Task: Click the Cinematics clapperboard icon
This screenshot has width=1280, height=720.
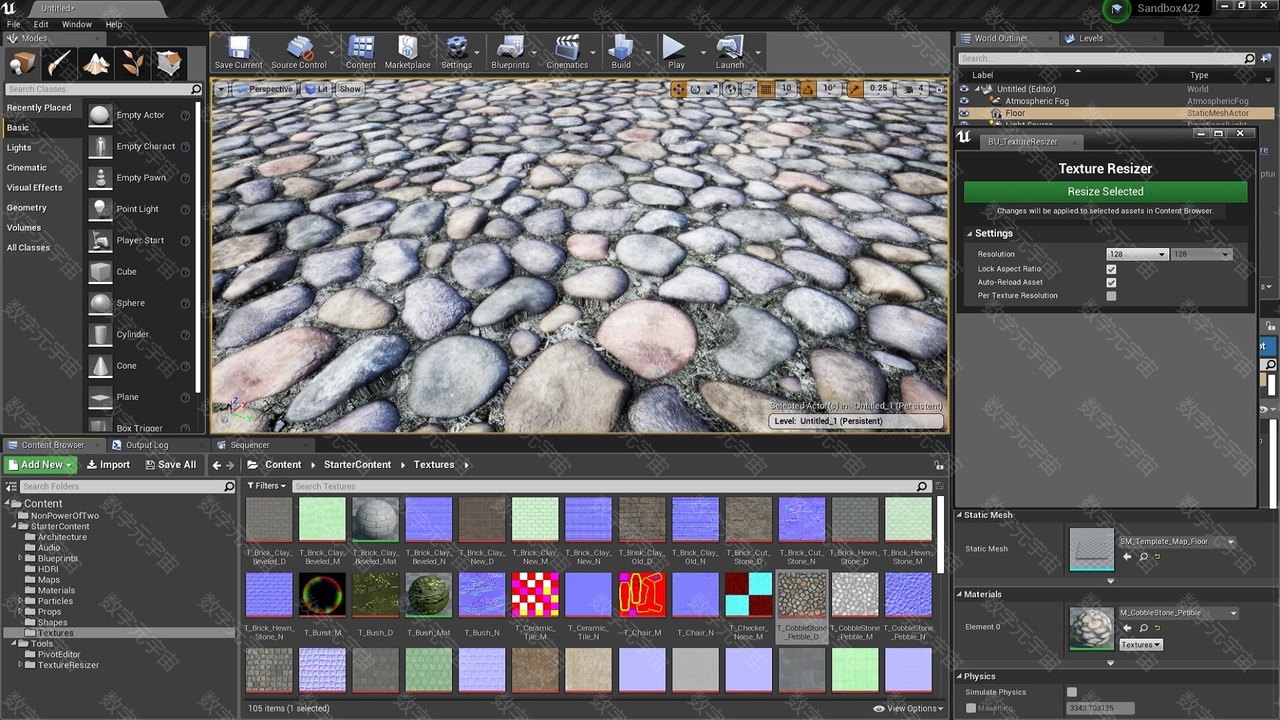Action: (x=567, y=52)
